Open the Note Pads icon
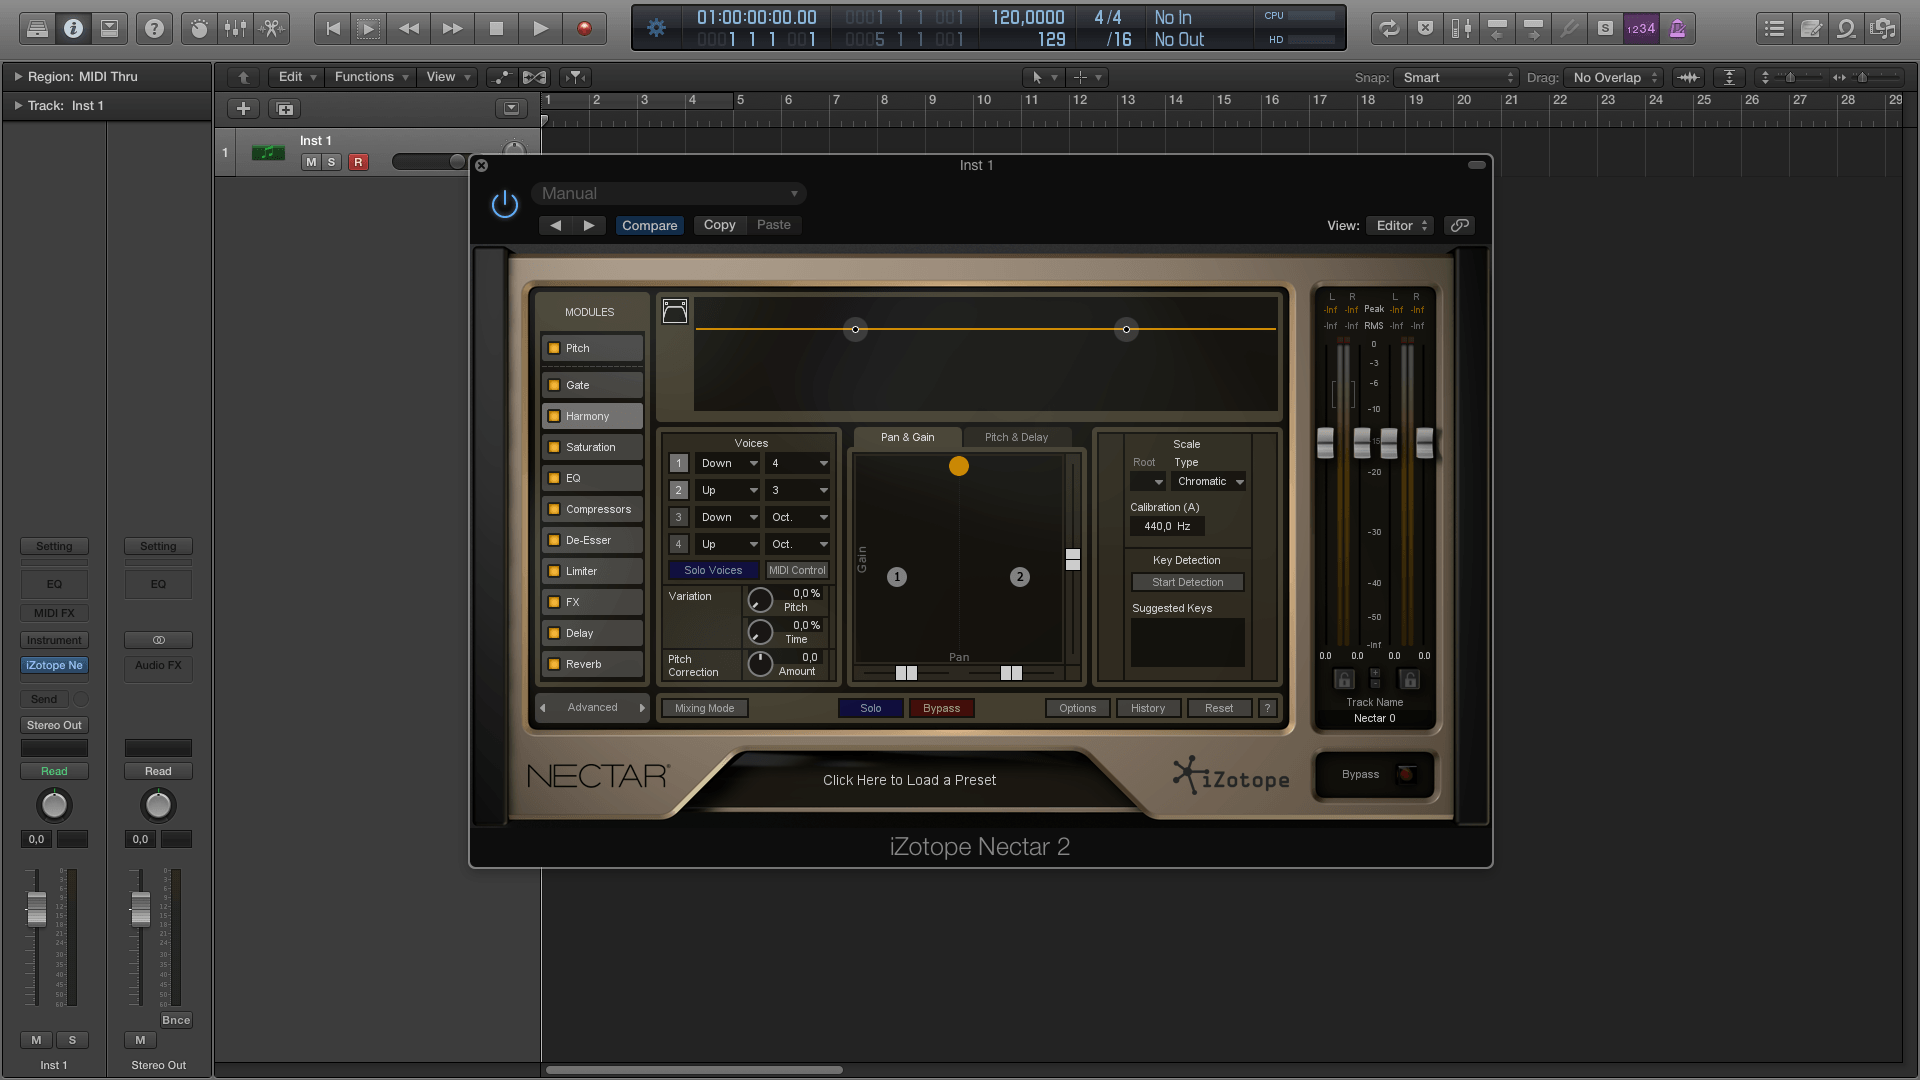The width and height of the screenshot is (1920, 1080). [x=1811, y=29]
